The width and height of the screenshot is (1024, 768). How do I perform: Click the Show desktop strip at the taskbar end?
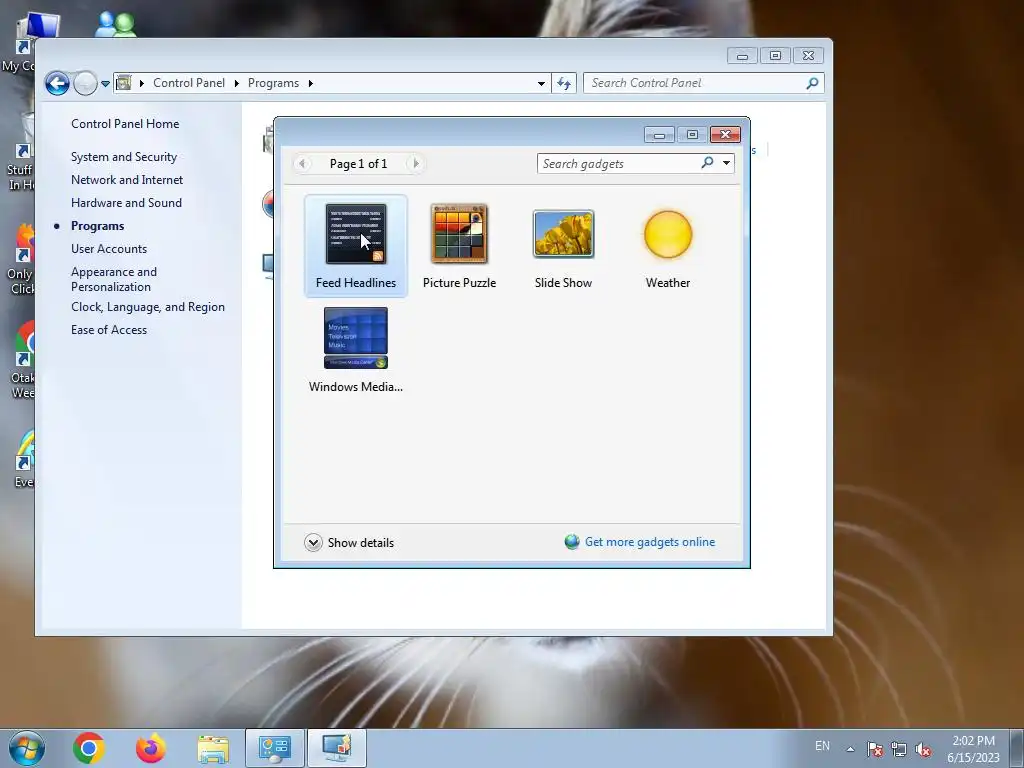[x=1017, y=748]
